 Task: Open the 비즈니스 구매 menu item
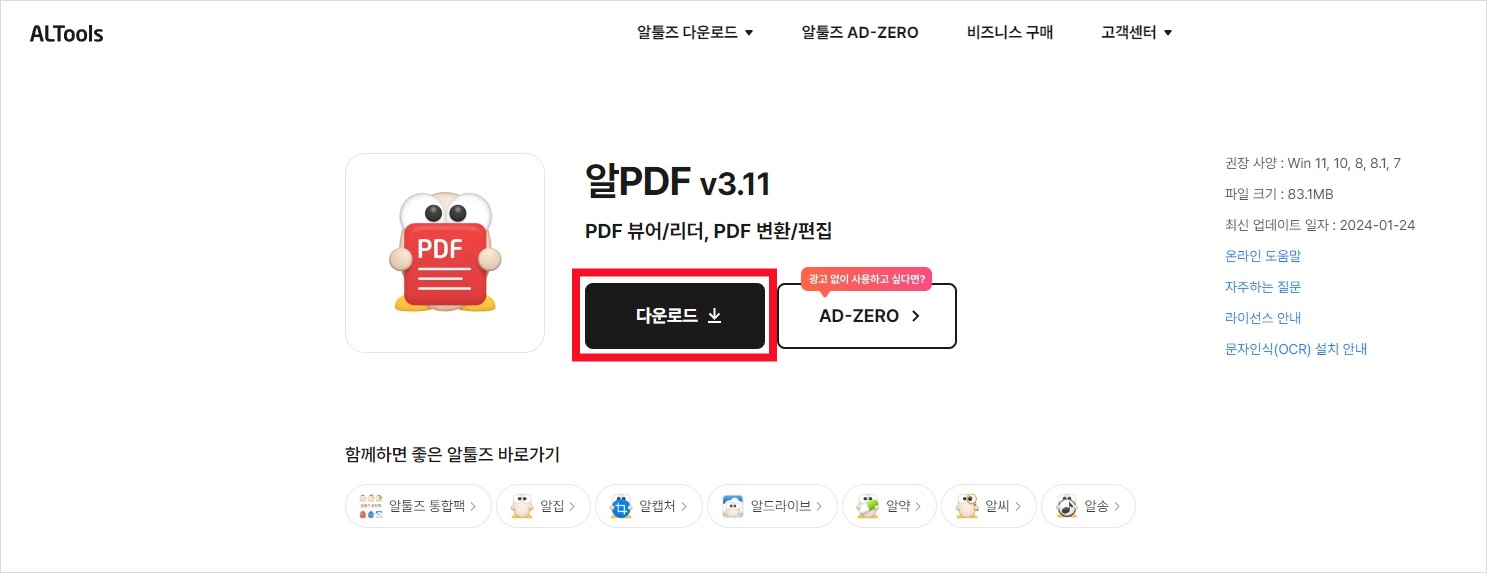[x=1010, y=33]
